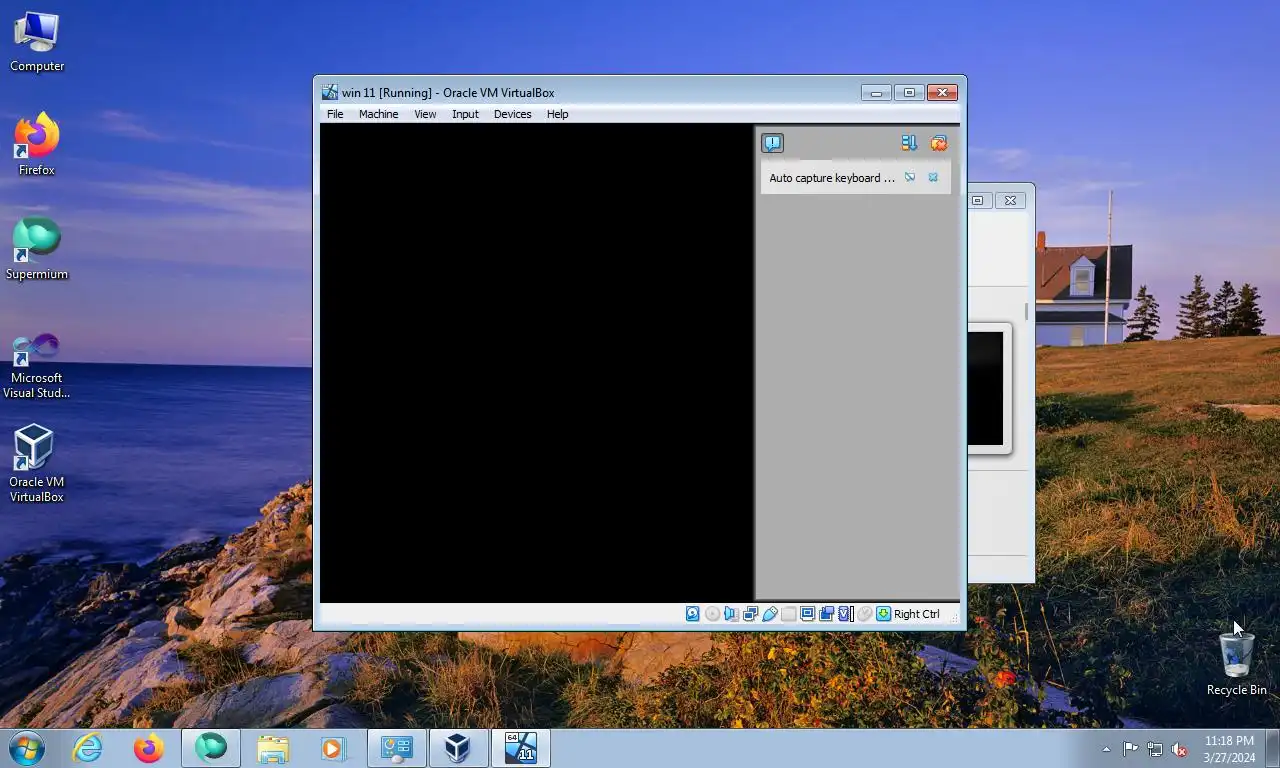Maximize the win 11 VirtualBox window
Image resolution: width=1280 pixels, height=768 pixels.
pos(909,92)
